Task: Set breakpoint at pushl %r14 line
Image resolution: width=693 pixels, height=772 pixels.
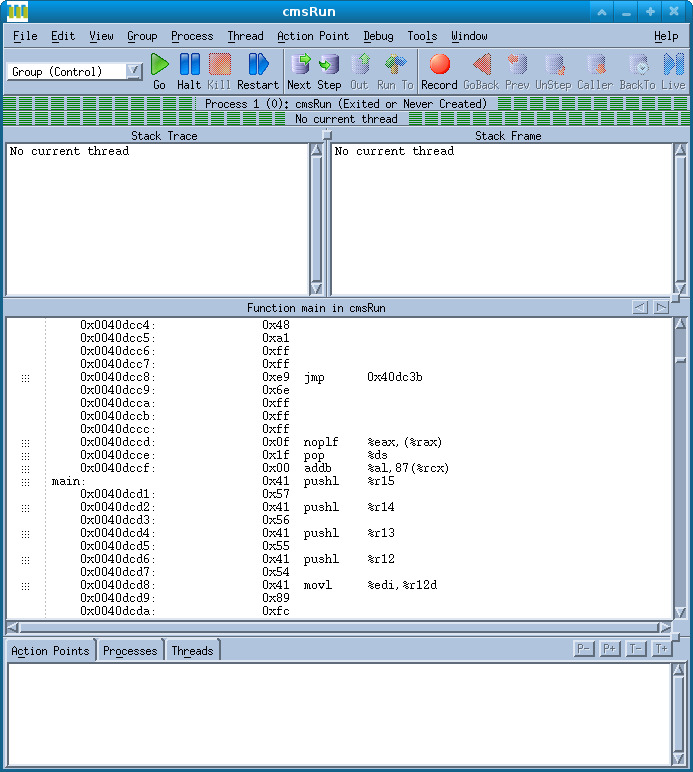Action: (x=26, y=508)
